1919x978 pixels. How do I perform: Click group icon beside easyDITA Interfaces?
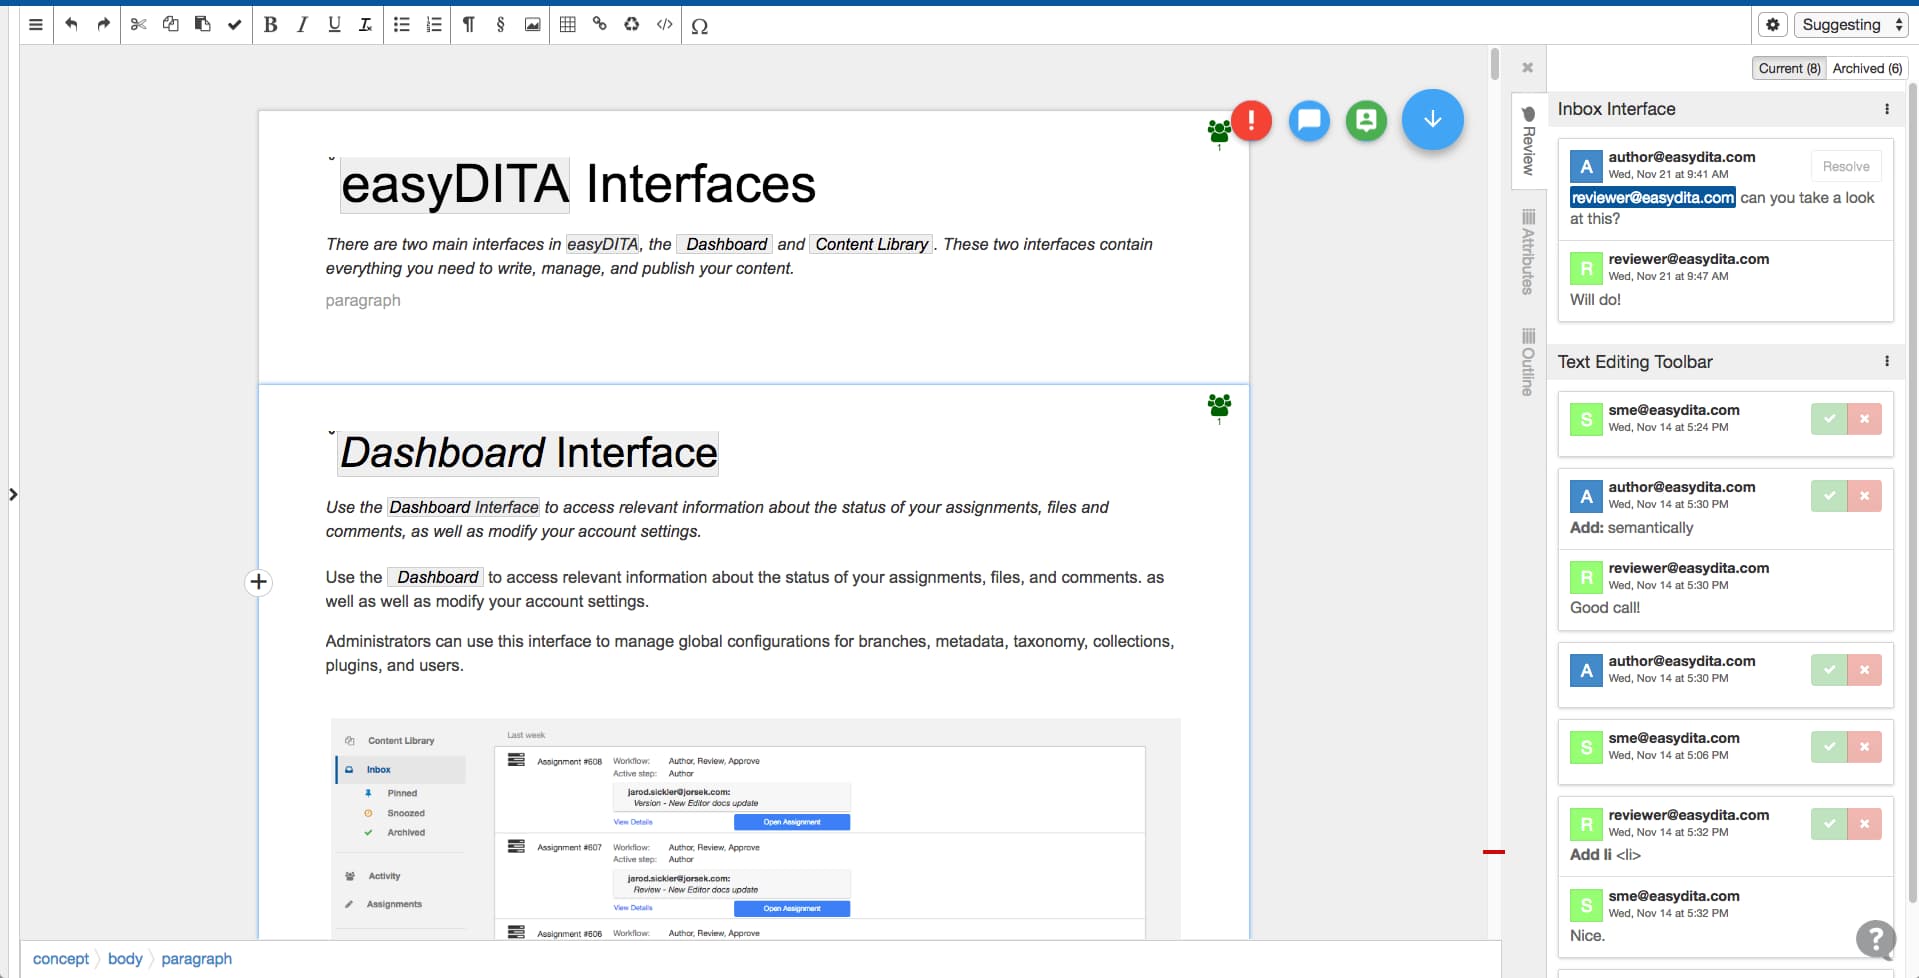[1219, 132]
